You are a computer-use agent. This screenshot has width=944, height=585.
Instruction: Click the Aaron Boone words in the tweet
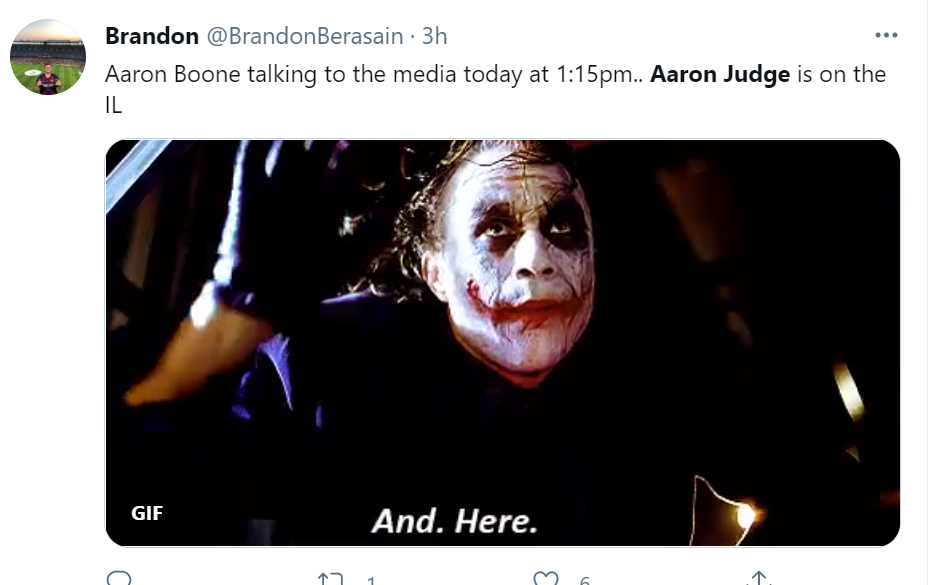click(x=173, y=74)
